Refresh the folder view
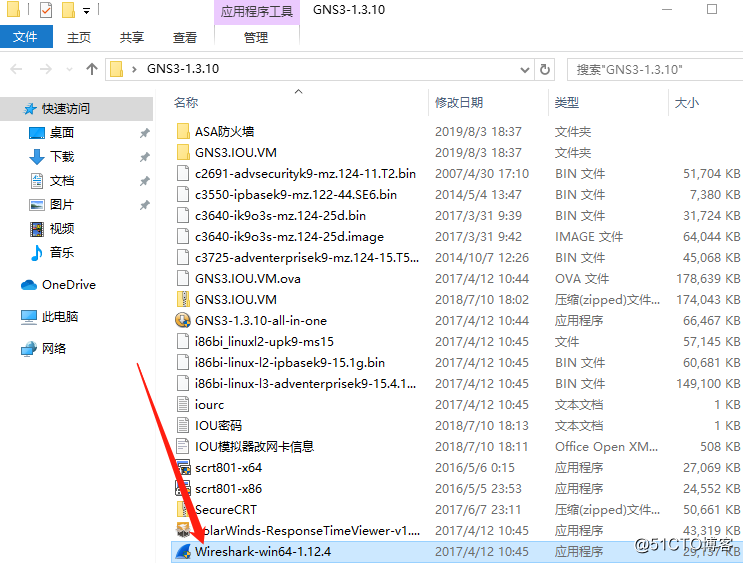This screenshot has height=563, width=743. (545, 70)
